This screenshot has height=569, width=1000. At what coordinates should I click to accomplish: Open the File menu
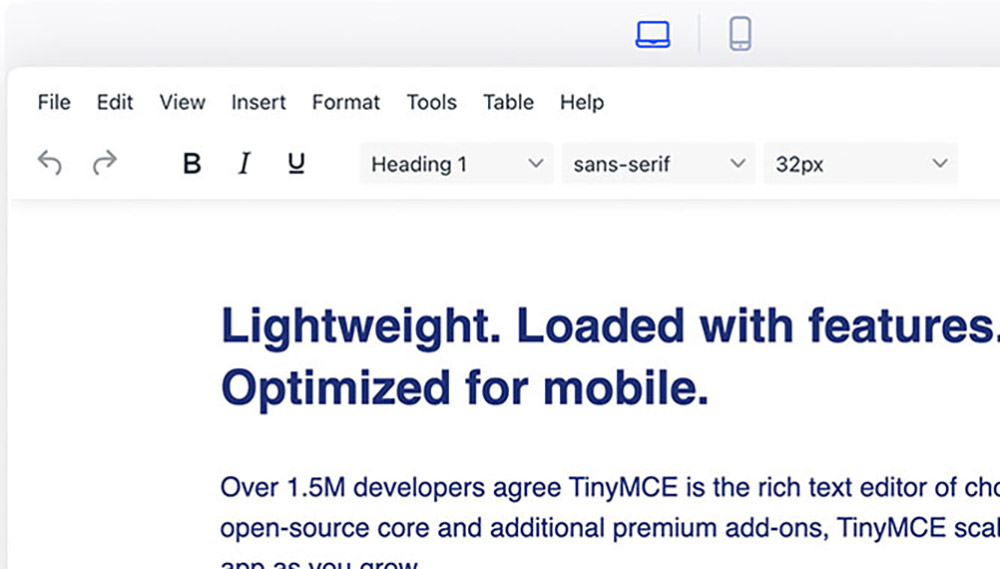click(54, 102)
